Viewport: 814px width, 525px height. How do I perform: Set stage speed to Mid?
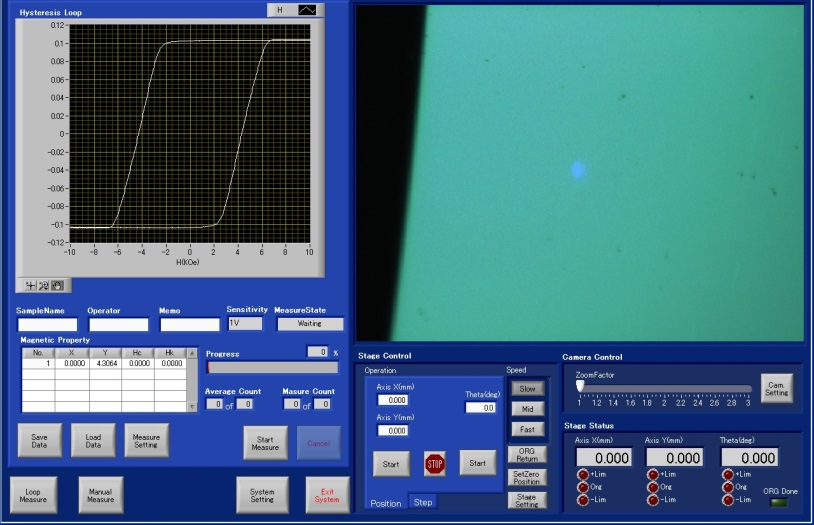point(527,408)
